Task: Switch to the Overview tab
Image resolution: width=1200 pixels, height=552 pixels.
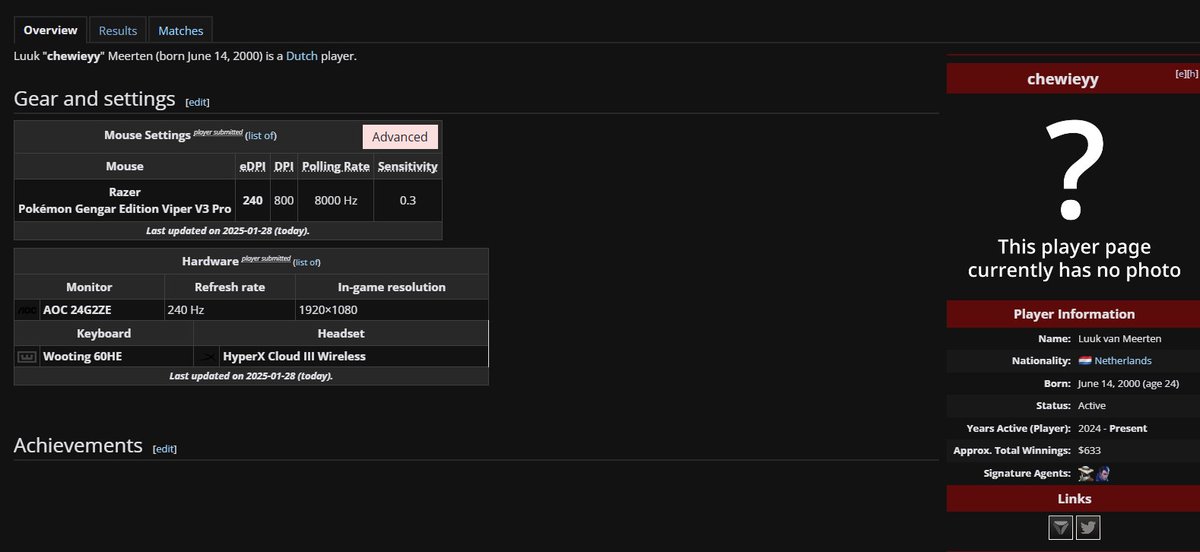Action: coord(50,30)
